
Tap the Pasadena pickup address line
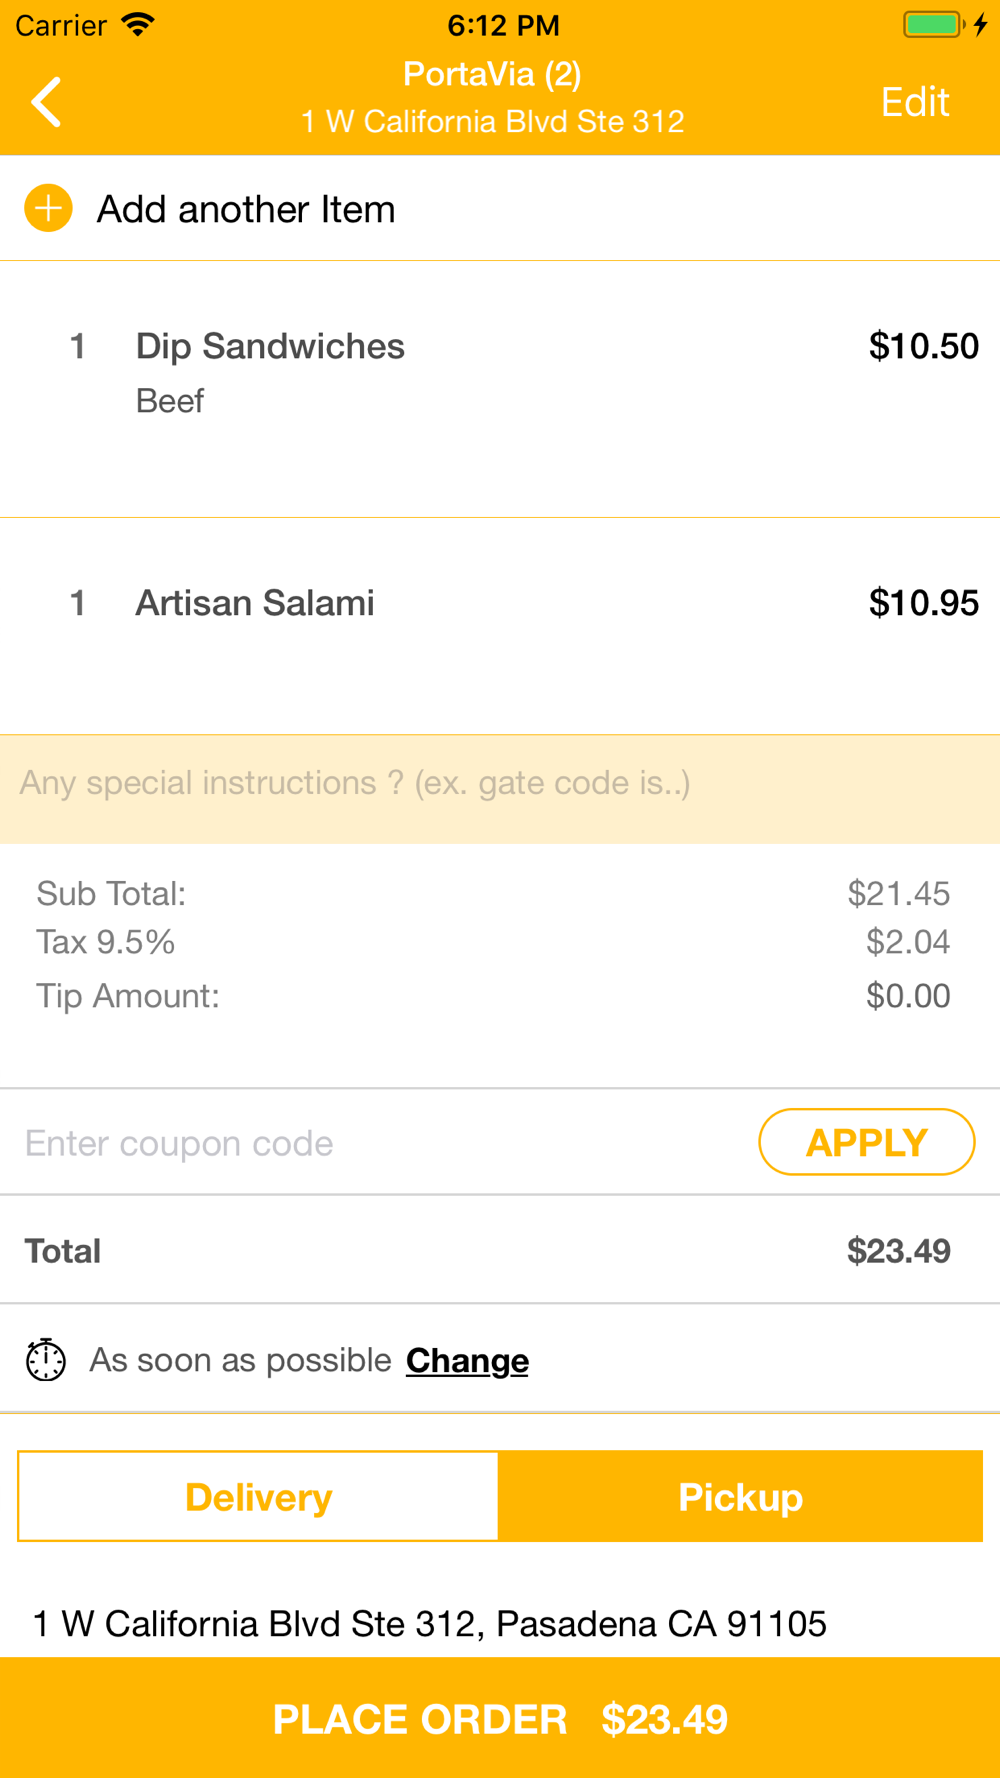(430, 1623)
